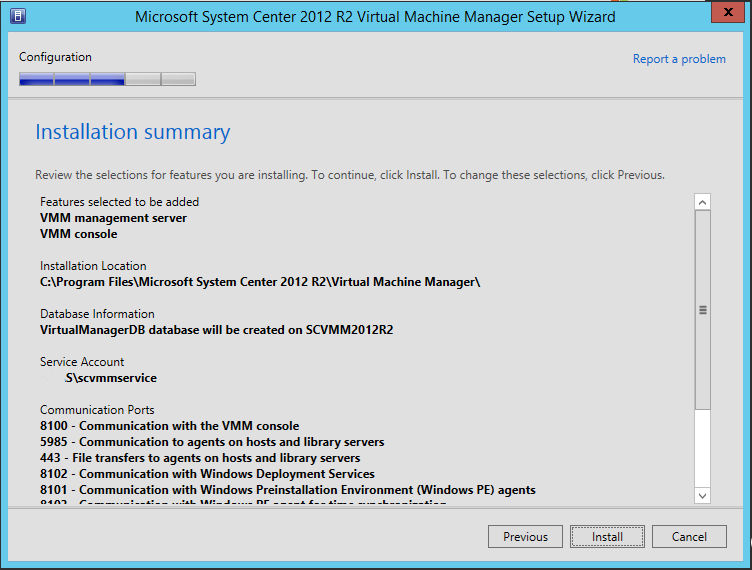This screenshot has width=752, height=570.
Task: Click the port 8100 VMM console line
Action: click(x=169, y=426)
